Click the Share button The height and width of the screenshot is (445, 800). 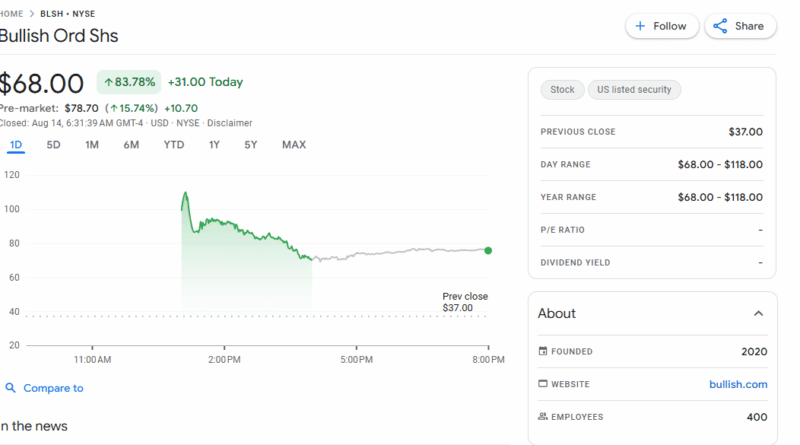(x=740, y=26)
